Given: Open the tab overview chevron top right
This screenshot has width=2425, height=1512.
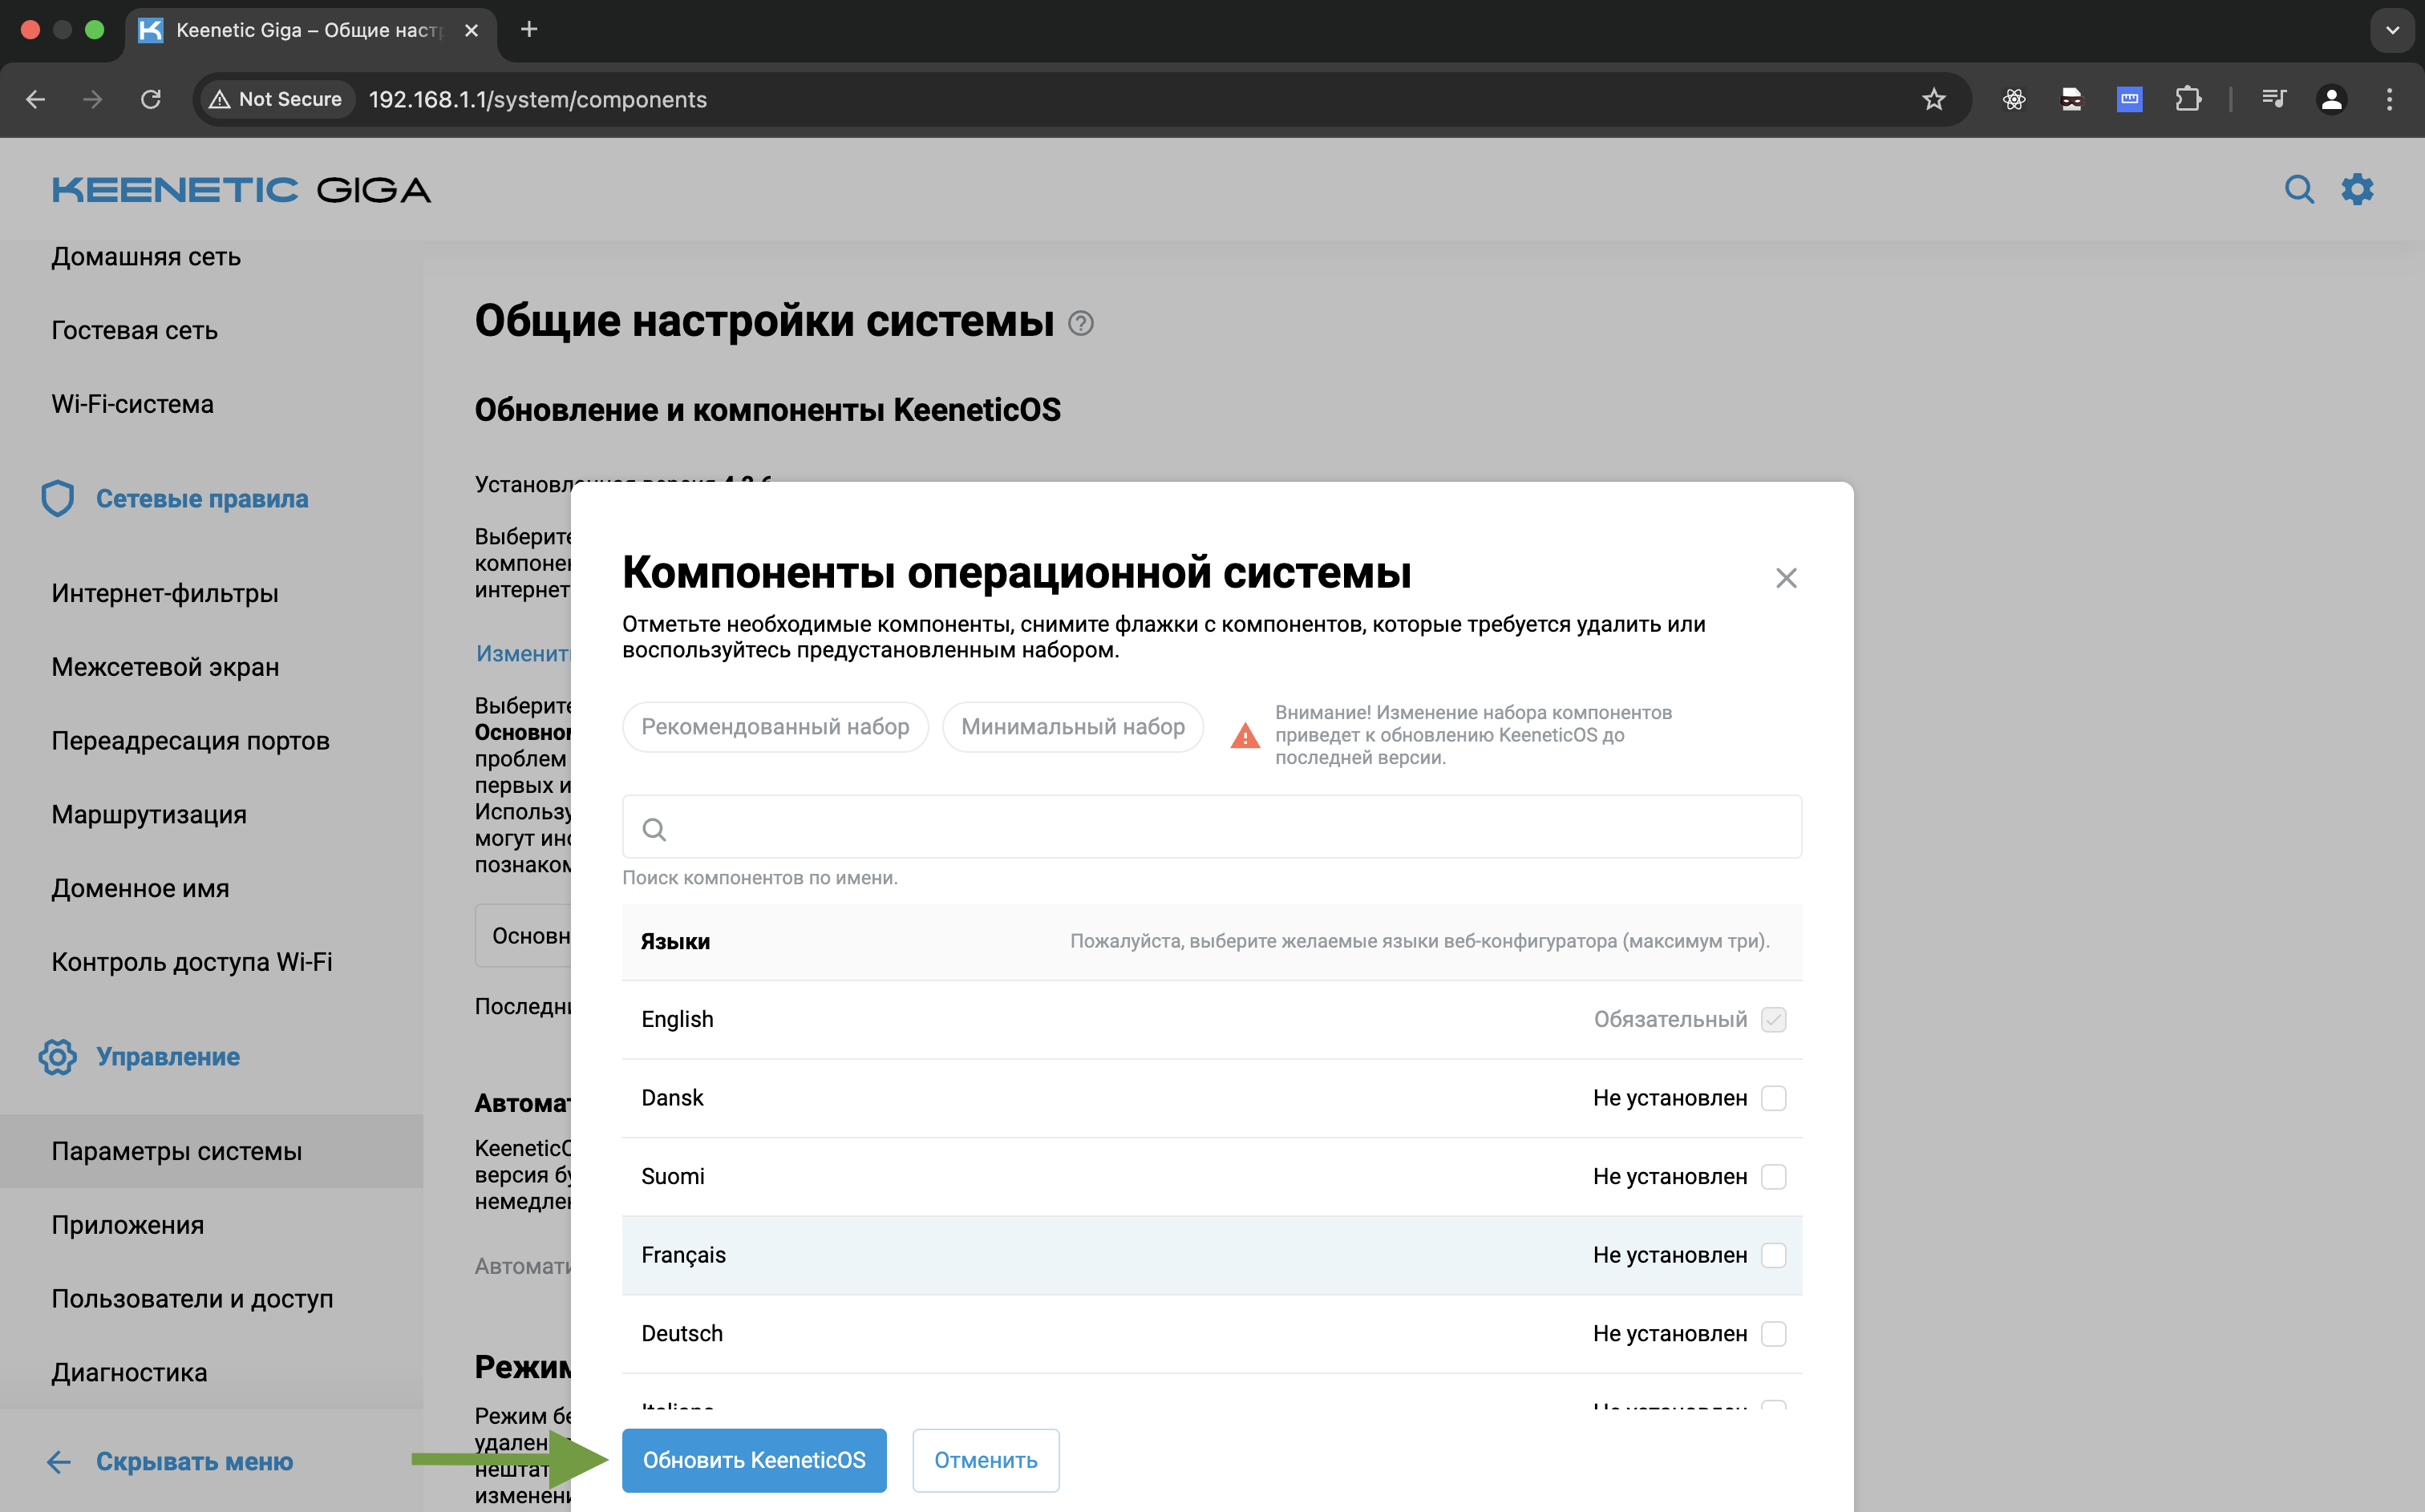Looking at the screenshot, I should [2391, 30].
